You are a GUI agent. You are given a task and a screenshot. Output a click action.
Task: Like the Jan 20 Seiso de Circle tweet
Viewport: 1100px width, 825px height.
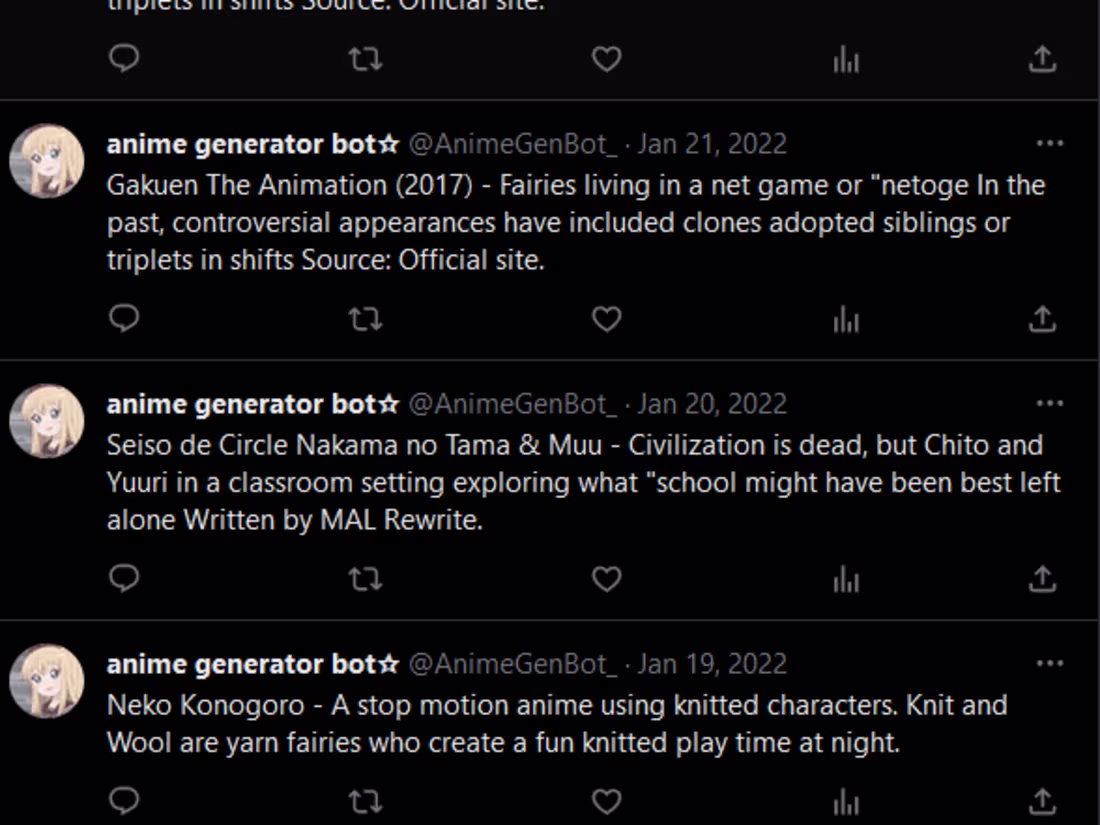[606, 578]
